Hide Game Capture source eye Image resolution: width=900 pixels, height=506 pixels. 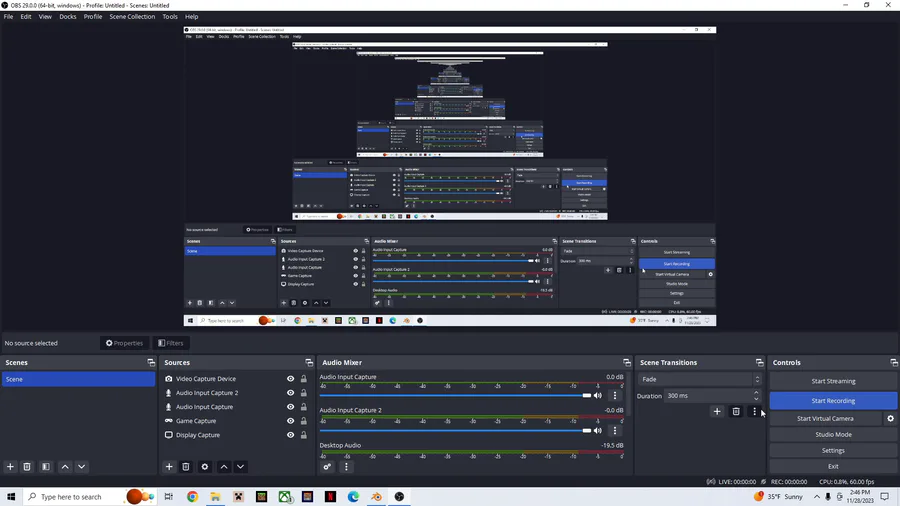[x=290, y=421]
